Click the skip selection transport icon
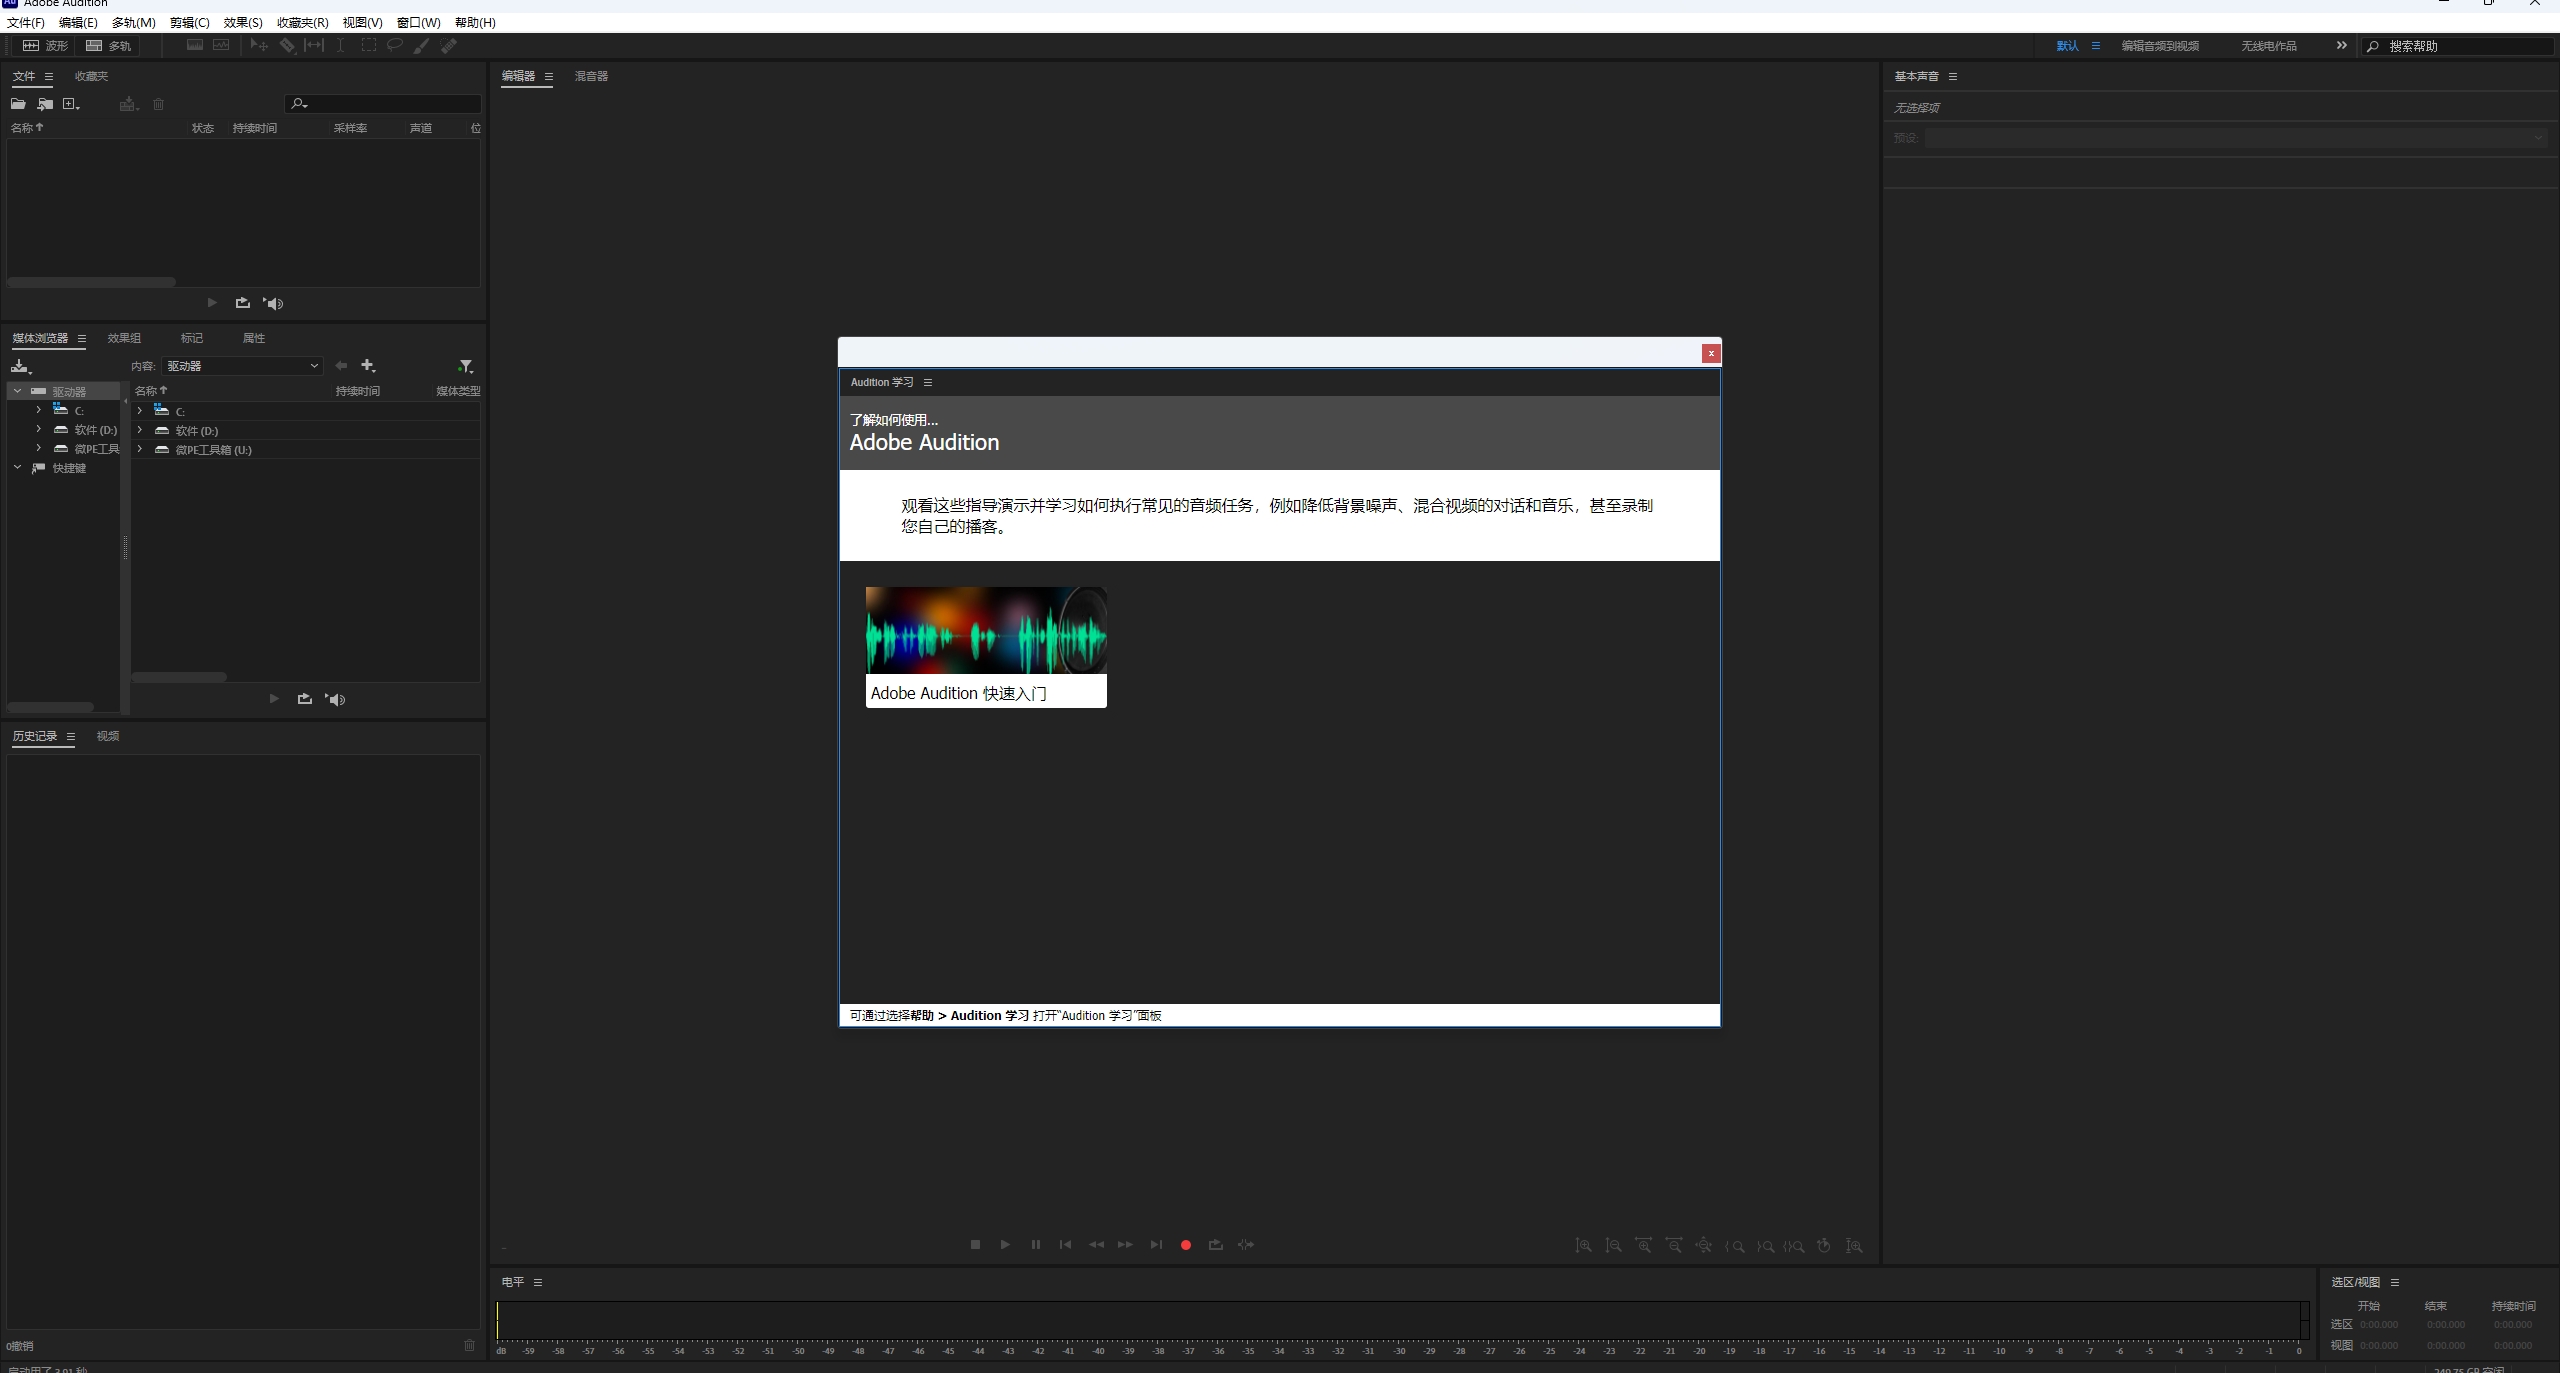This screenshot has height=1373, width=2560. point(1245,1245)
